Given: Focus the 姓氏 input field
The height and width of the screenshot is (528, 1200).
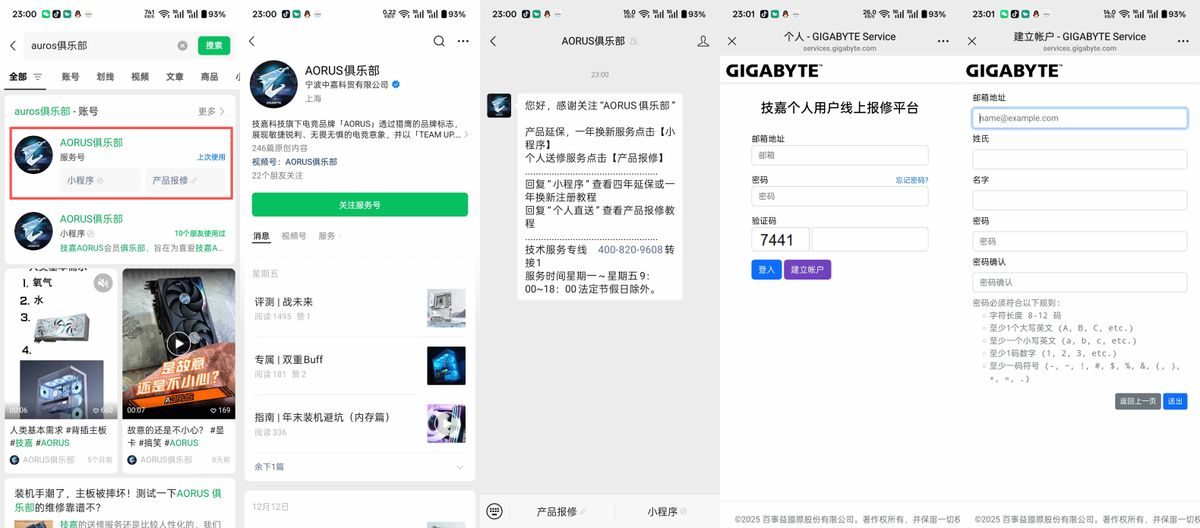Looking at the screenshot, I should click(1080, 159).
